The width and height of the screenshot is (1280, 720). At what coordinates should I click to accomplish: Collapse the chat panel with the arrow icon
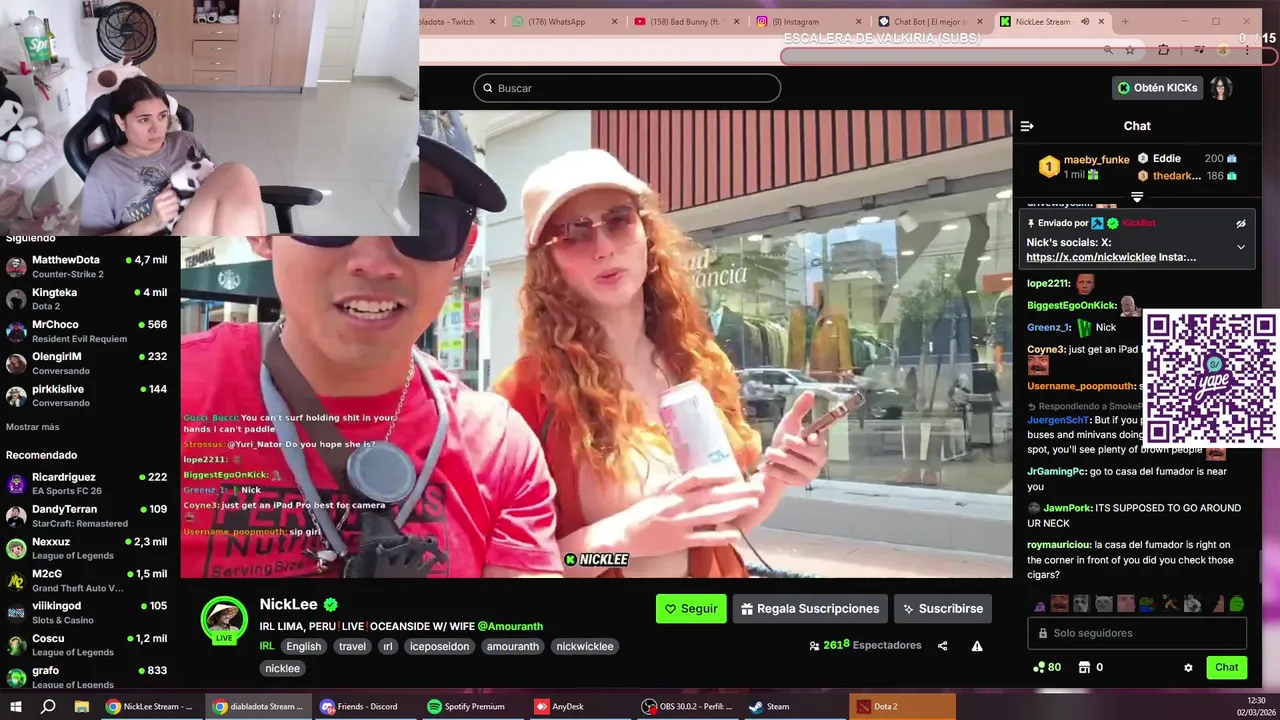[x=1027, y=126]
